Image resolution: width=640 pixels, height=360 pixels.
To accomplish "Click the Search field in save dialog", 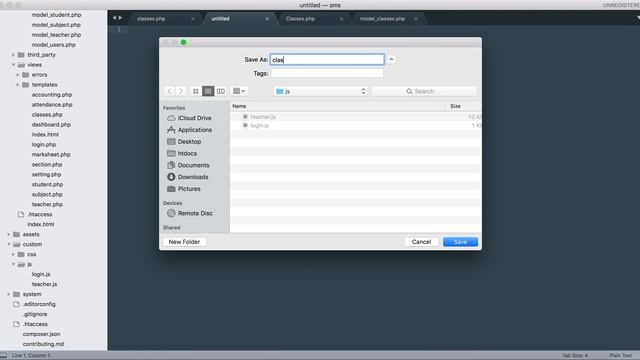I will click(x=424, y=91).
